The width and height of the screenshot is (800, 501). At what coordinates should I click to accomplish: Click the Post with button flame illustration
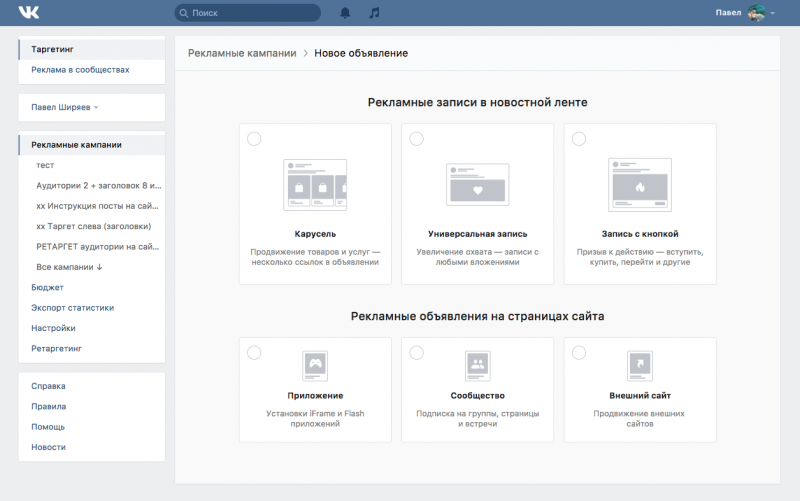(x=640, y=185)
